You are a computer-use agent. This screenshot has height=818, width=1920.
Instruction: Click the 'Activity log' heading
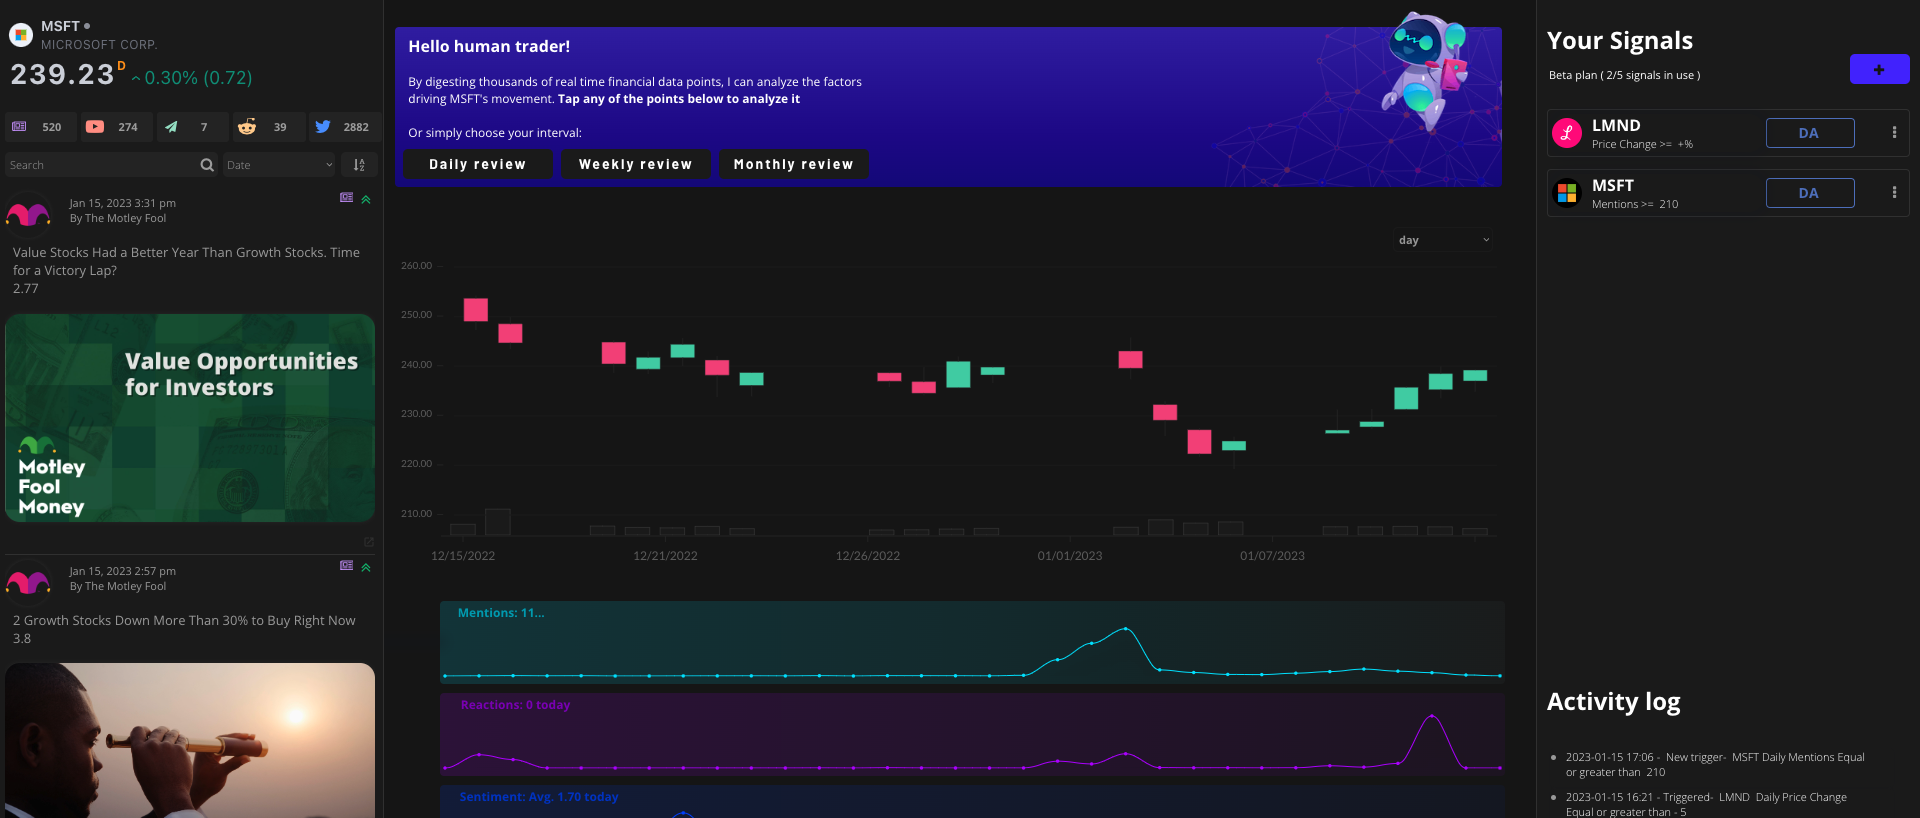[x=1613, y=702]
